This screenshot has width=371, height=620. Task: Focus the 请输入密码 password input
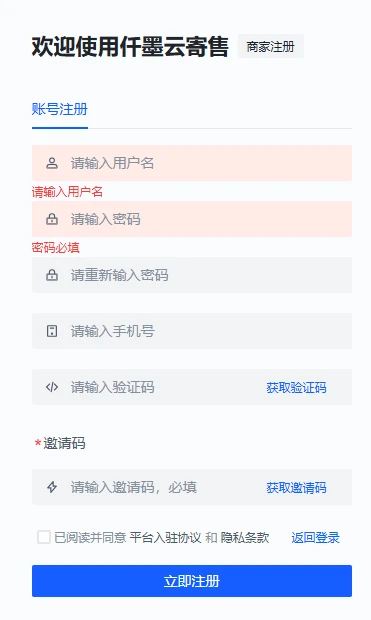tap(192, 219)
